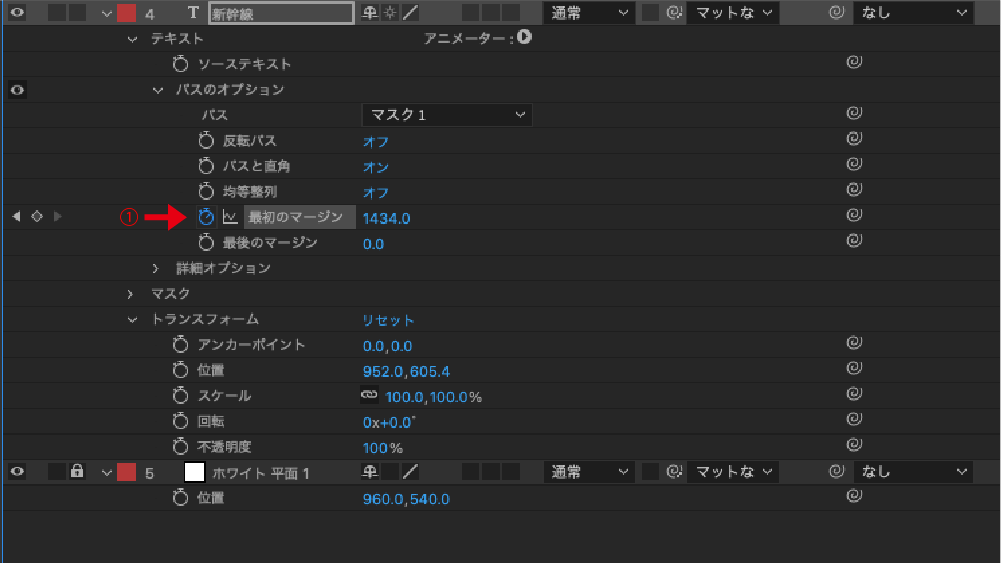
Task: Collapse the トランスフォーム group
Action: coord(132,320)
